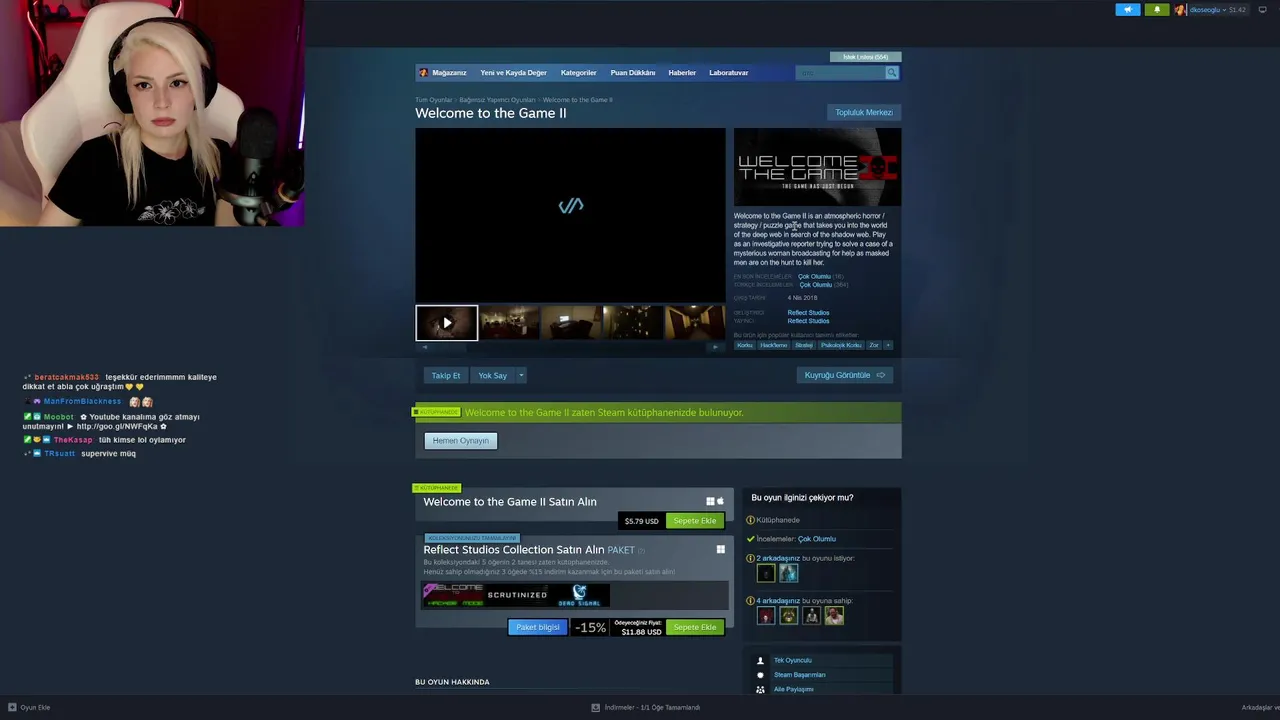Open the Scrutinized bundle item image
Image resolution: width=1280 pixels, height=720 pixels.
(517, 595)
